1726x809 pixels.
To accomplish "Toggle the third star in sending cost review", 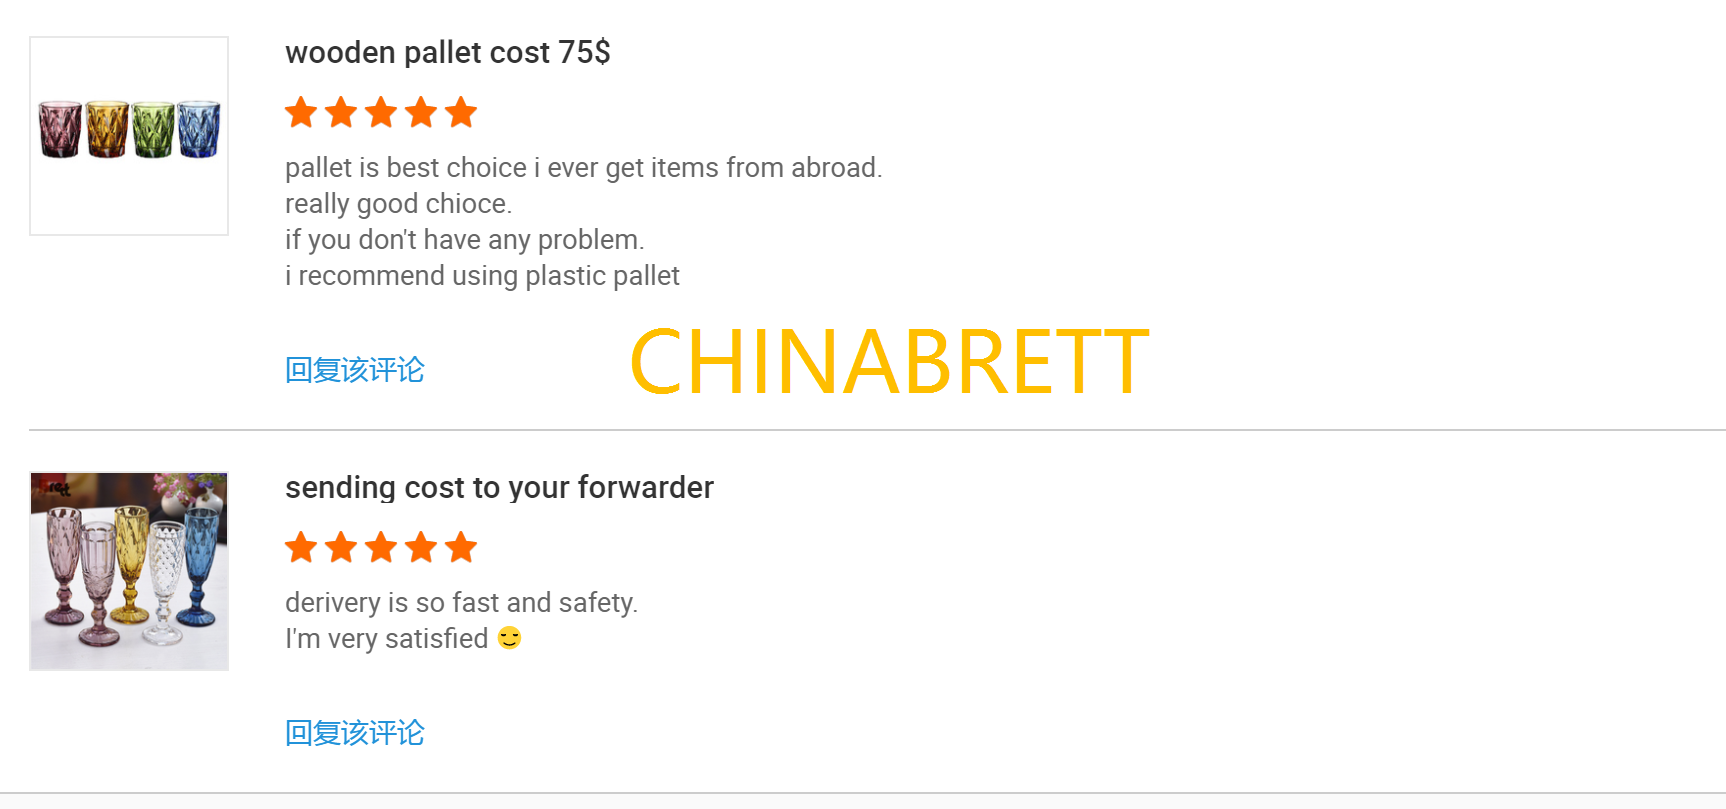I will tap(381, 548).
